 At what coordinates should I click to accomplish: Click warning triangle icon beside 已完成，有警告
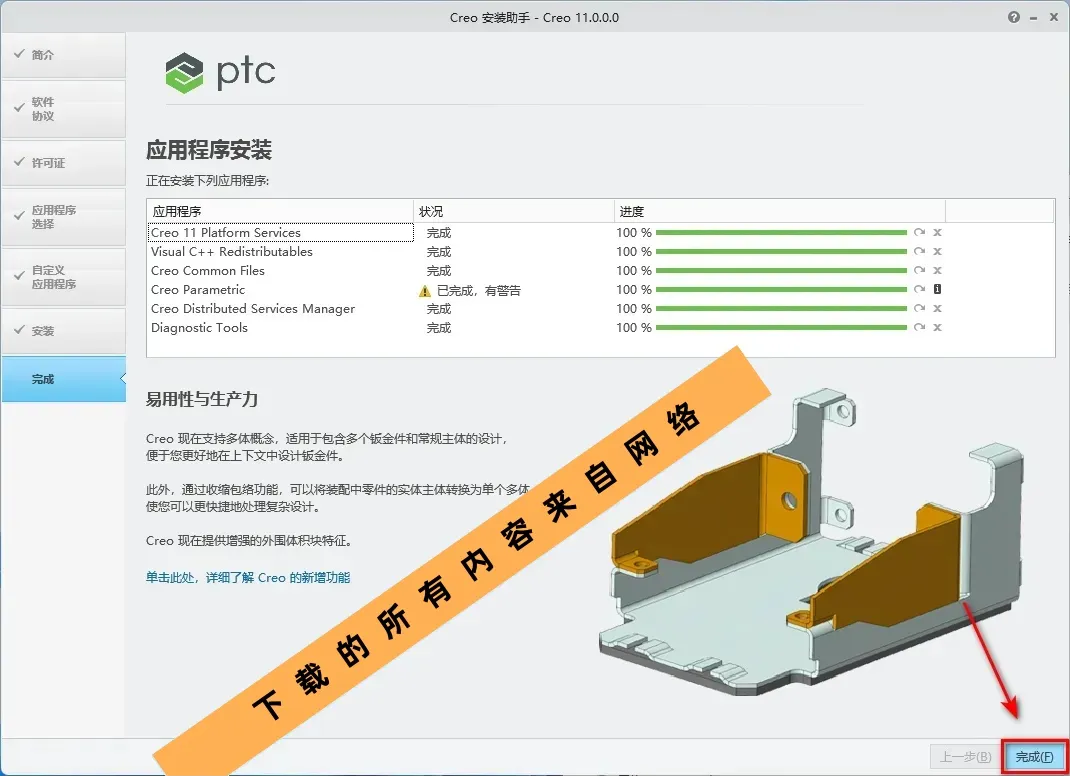(425, 292)
